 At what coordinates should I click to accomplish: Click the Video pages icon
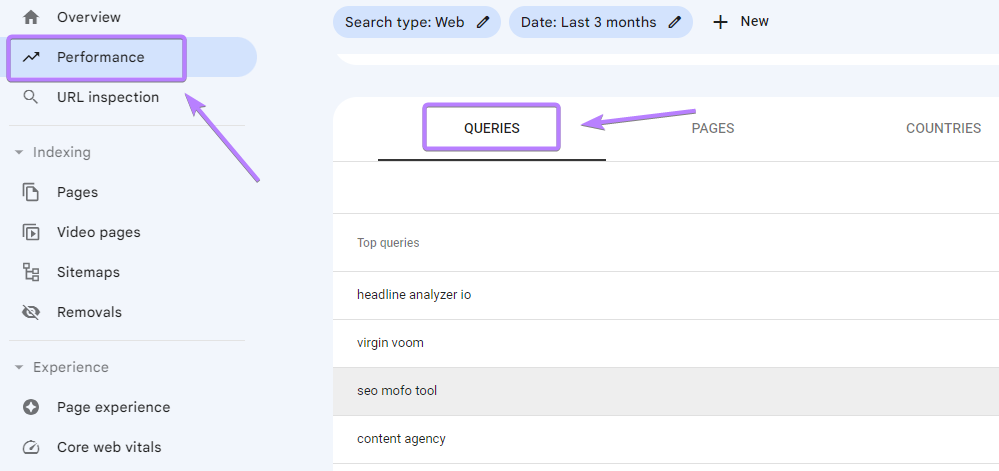tap(31, 232)
